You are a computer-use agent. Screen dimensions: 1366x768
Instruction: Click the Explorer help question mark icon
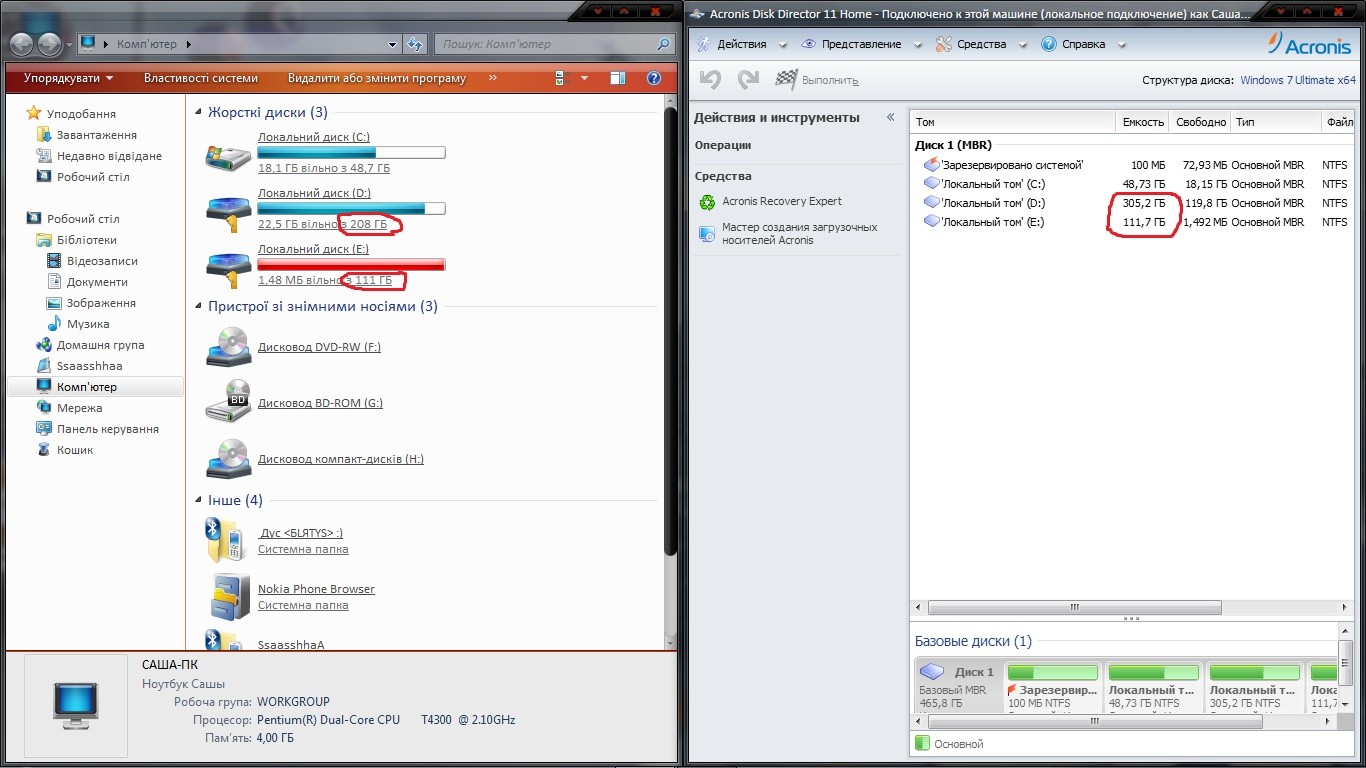tap(654, 78)
